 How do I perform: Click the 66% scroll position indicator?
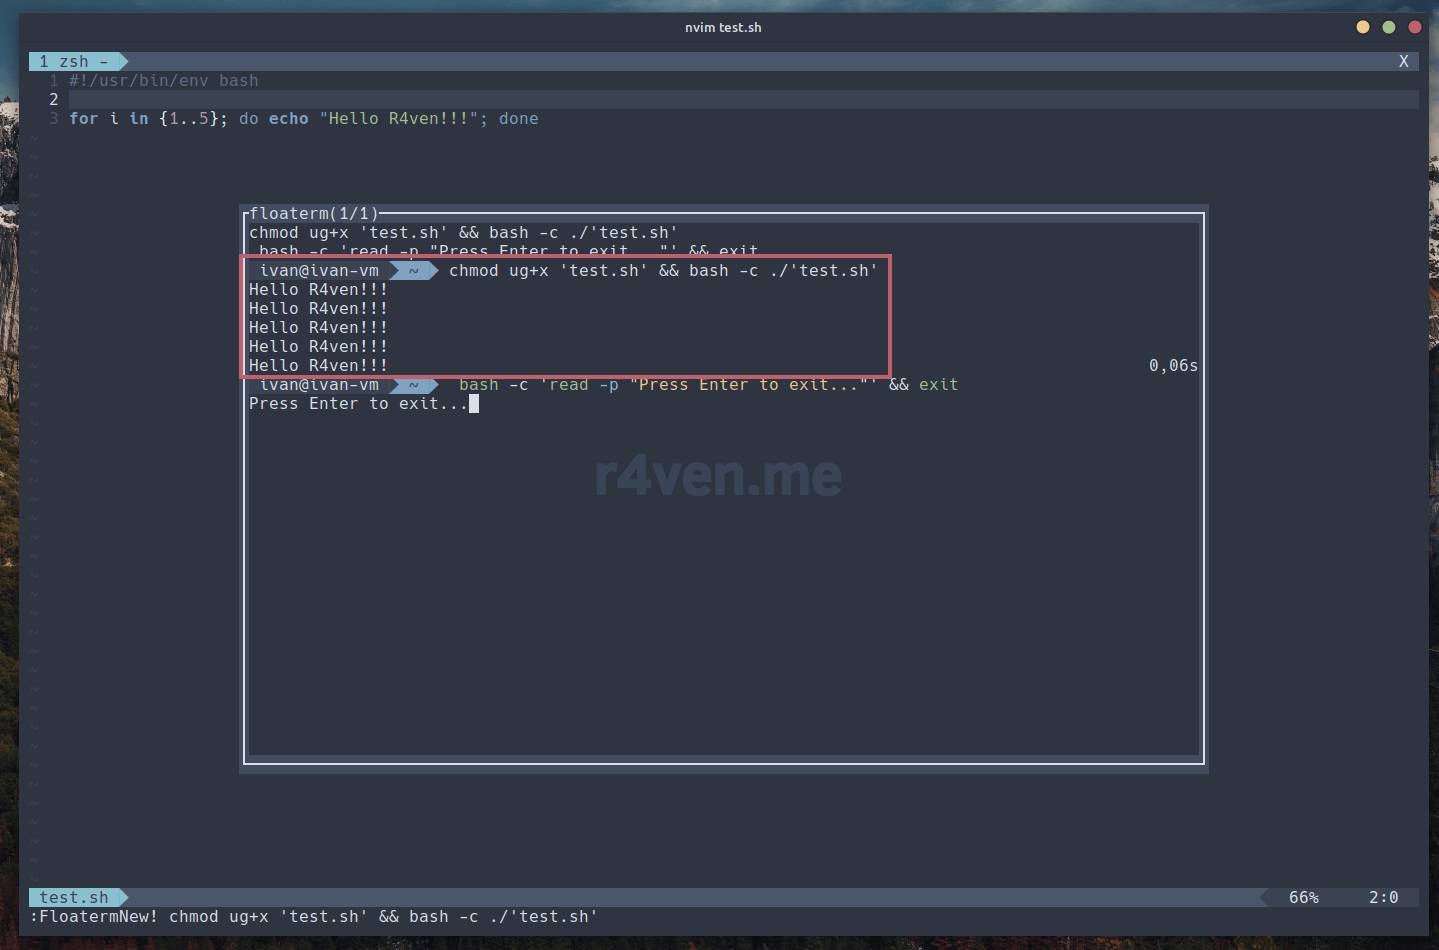pos(1303,897)
